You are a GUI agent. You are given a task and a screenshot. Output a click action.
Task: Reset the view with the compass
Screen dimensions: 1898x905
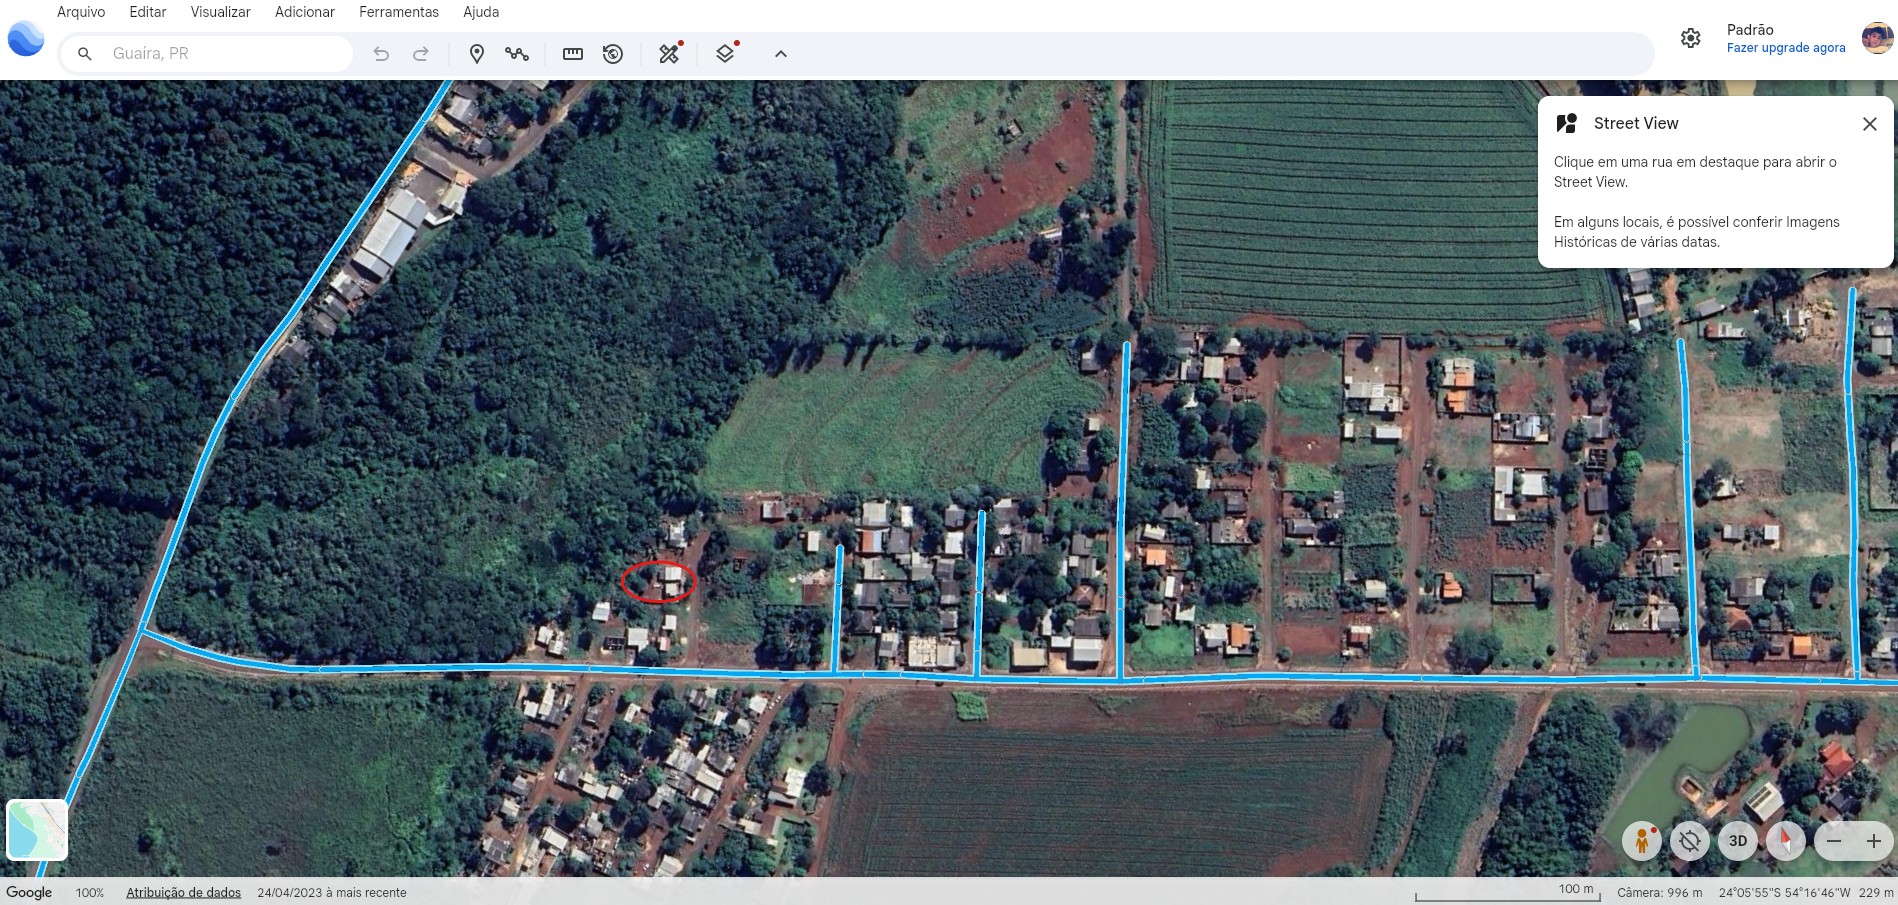coord(1786,841)
